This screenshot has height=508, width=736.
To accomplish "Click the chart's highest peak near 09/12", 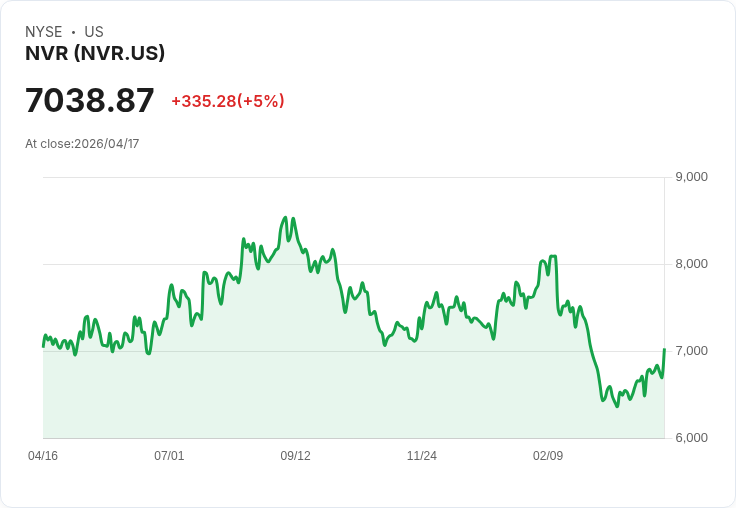I will [x=285, y=217].
